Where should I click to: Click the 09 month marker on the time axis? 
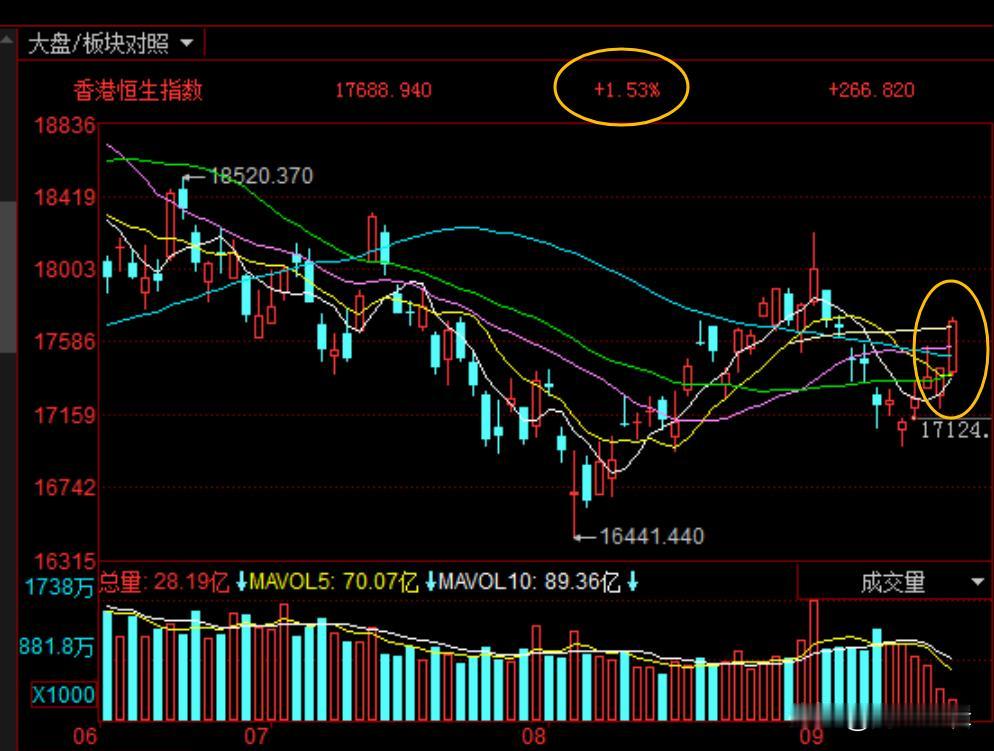pos(811,736)
